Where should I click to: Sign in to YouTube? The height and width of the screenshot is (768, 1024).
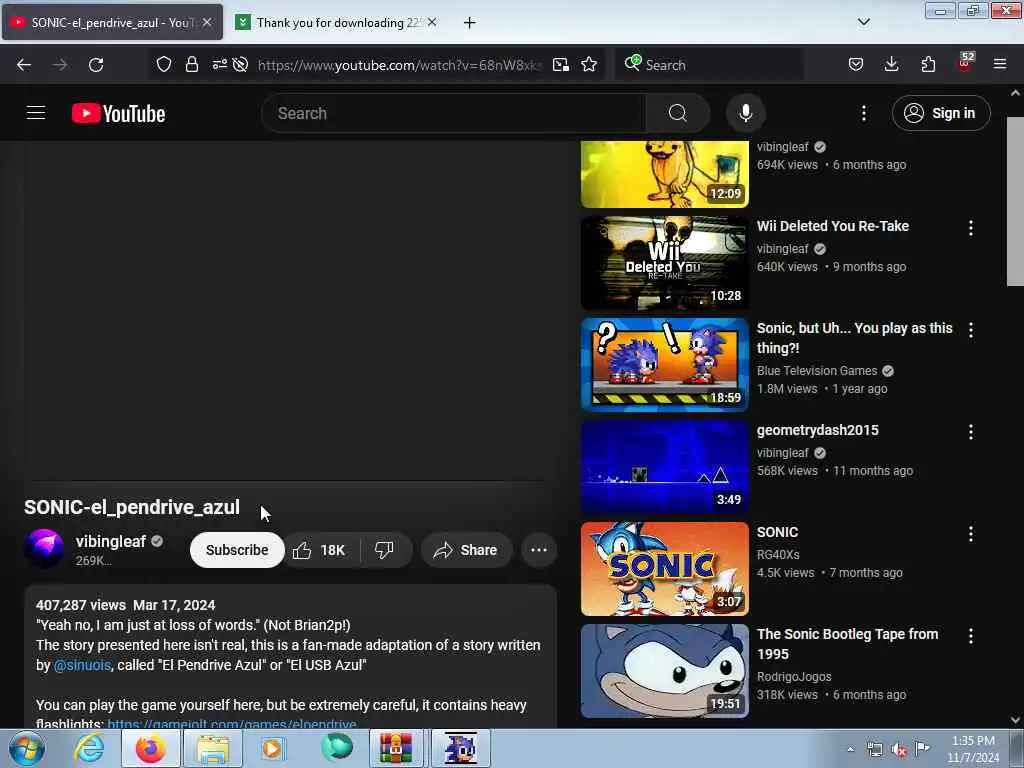pyautogui.click(x=941, y=113)
